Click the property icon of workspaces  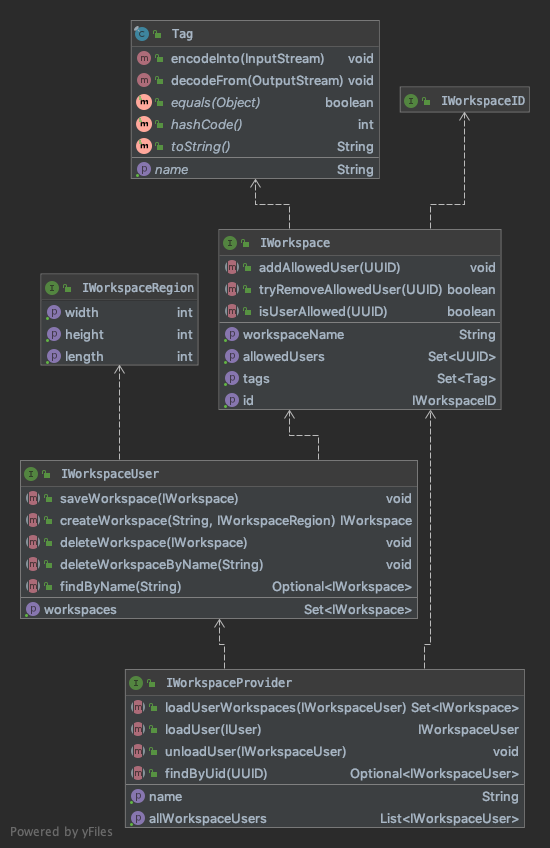[x=33, y=610]
